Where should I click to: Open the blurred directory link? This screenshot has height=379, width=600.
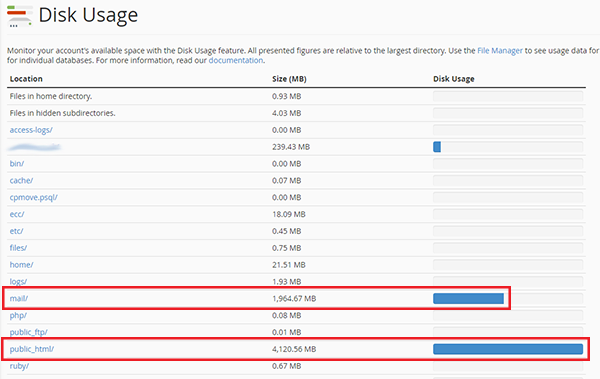pyautogui.click(x=34, y=147)
